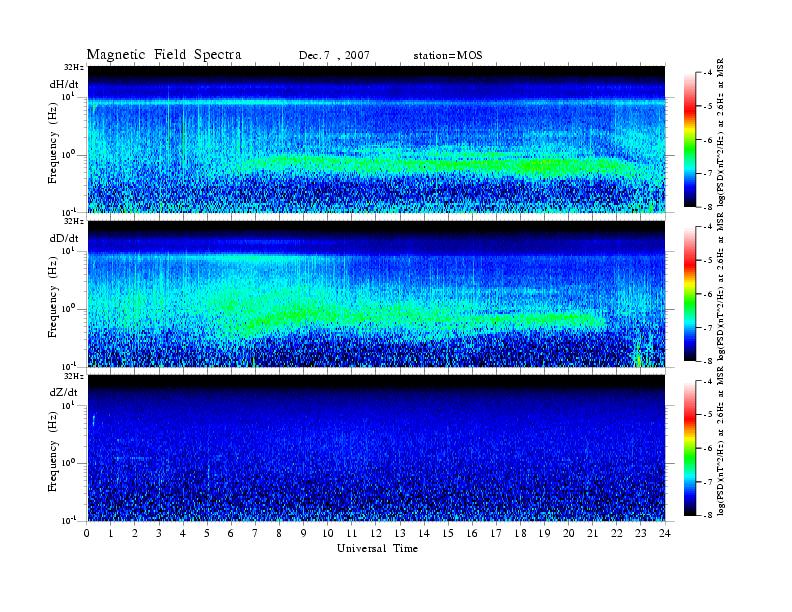Screen dimensions: 792x612
Task: Click hour "0" on the time axis
Action: click(x=87, y=533)
